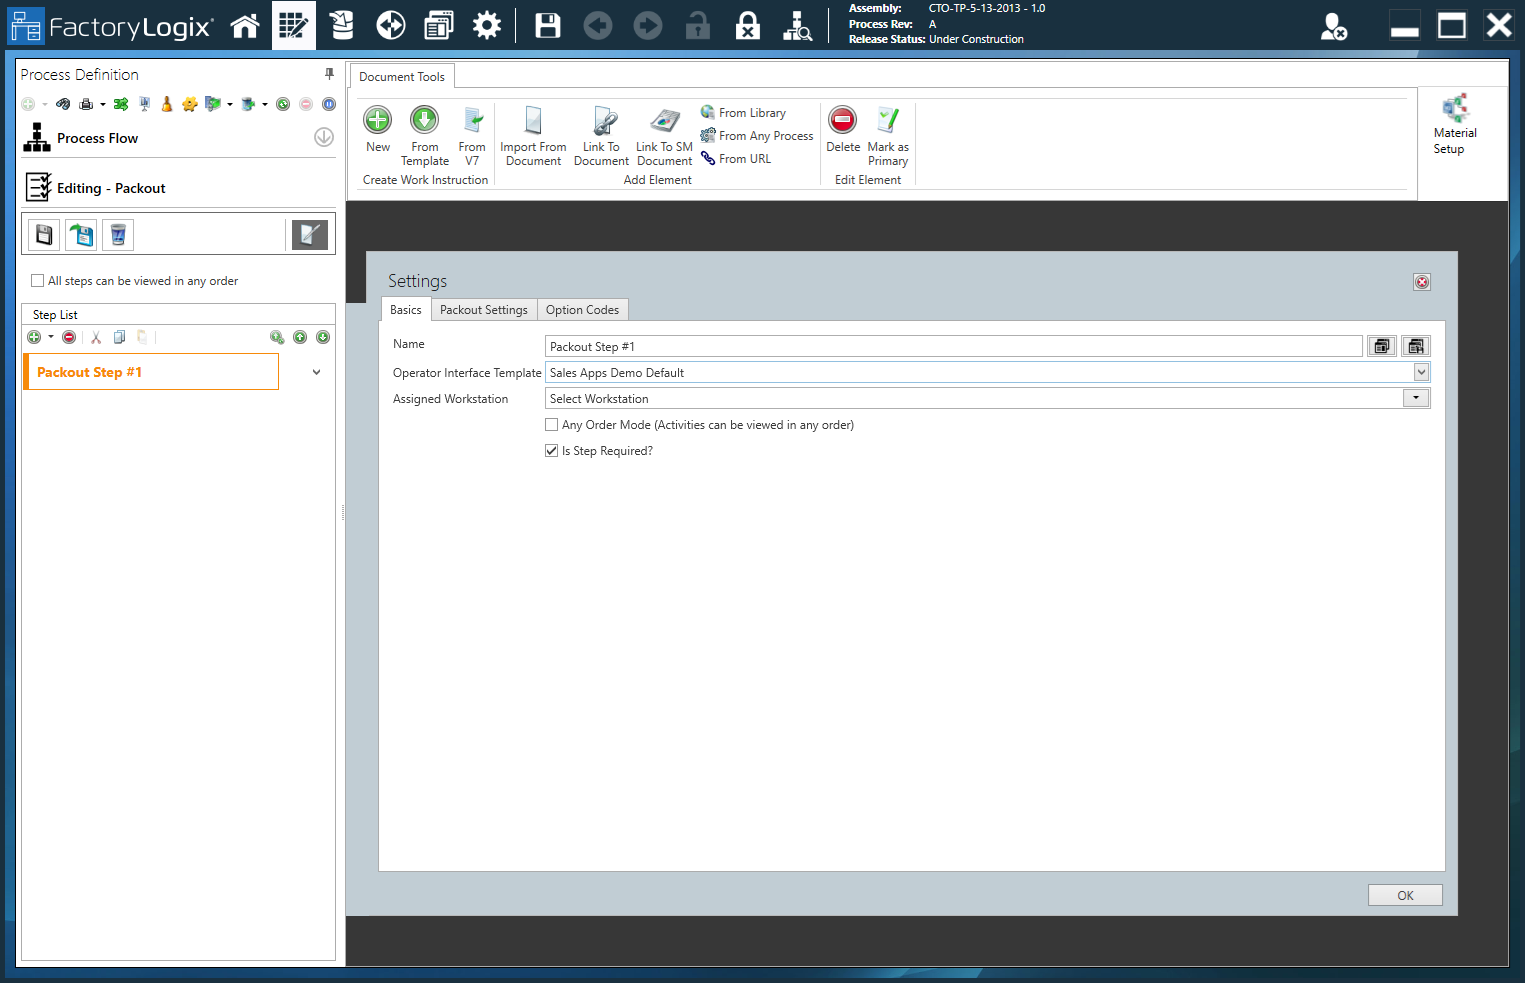Uncheck Is Step Required checkbox
Image resolution: width=1525 pixels, height=983 pixels.
tap(552, 451)
